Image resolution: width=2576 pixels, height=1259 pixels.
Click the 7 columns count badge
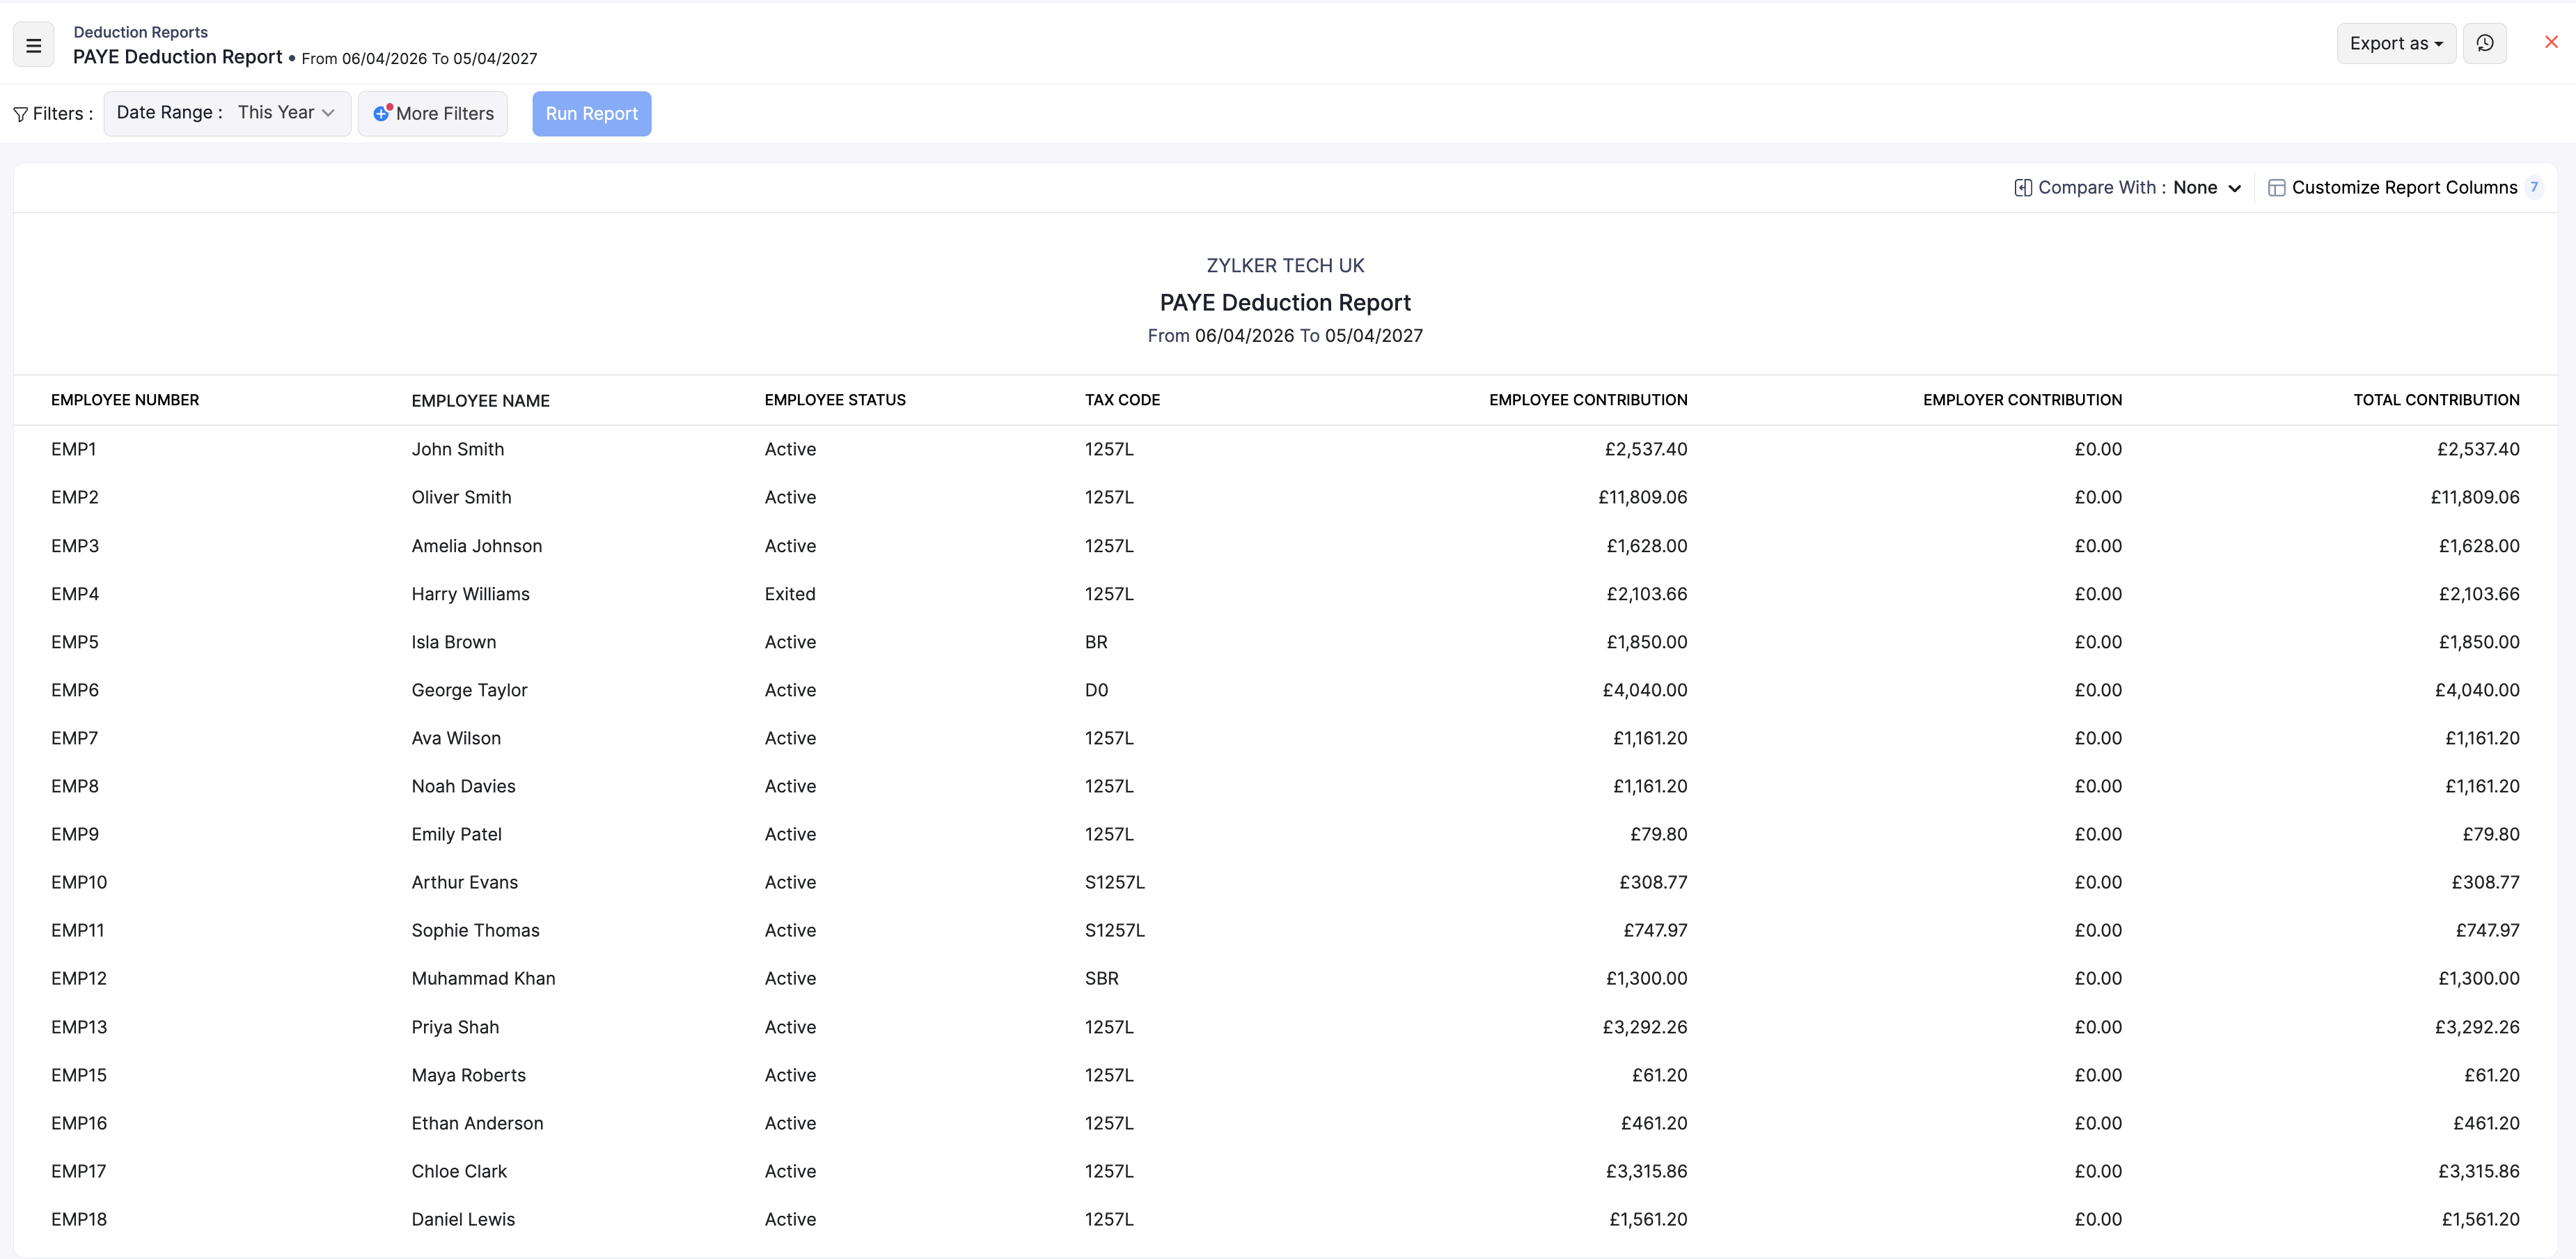coord(2534,187)
